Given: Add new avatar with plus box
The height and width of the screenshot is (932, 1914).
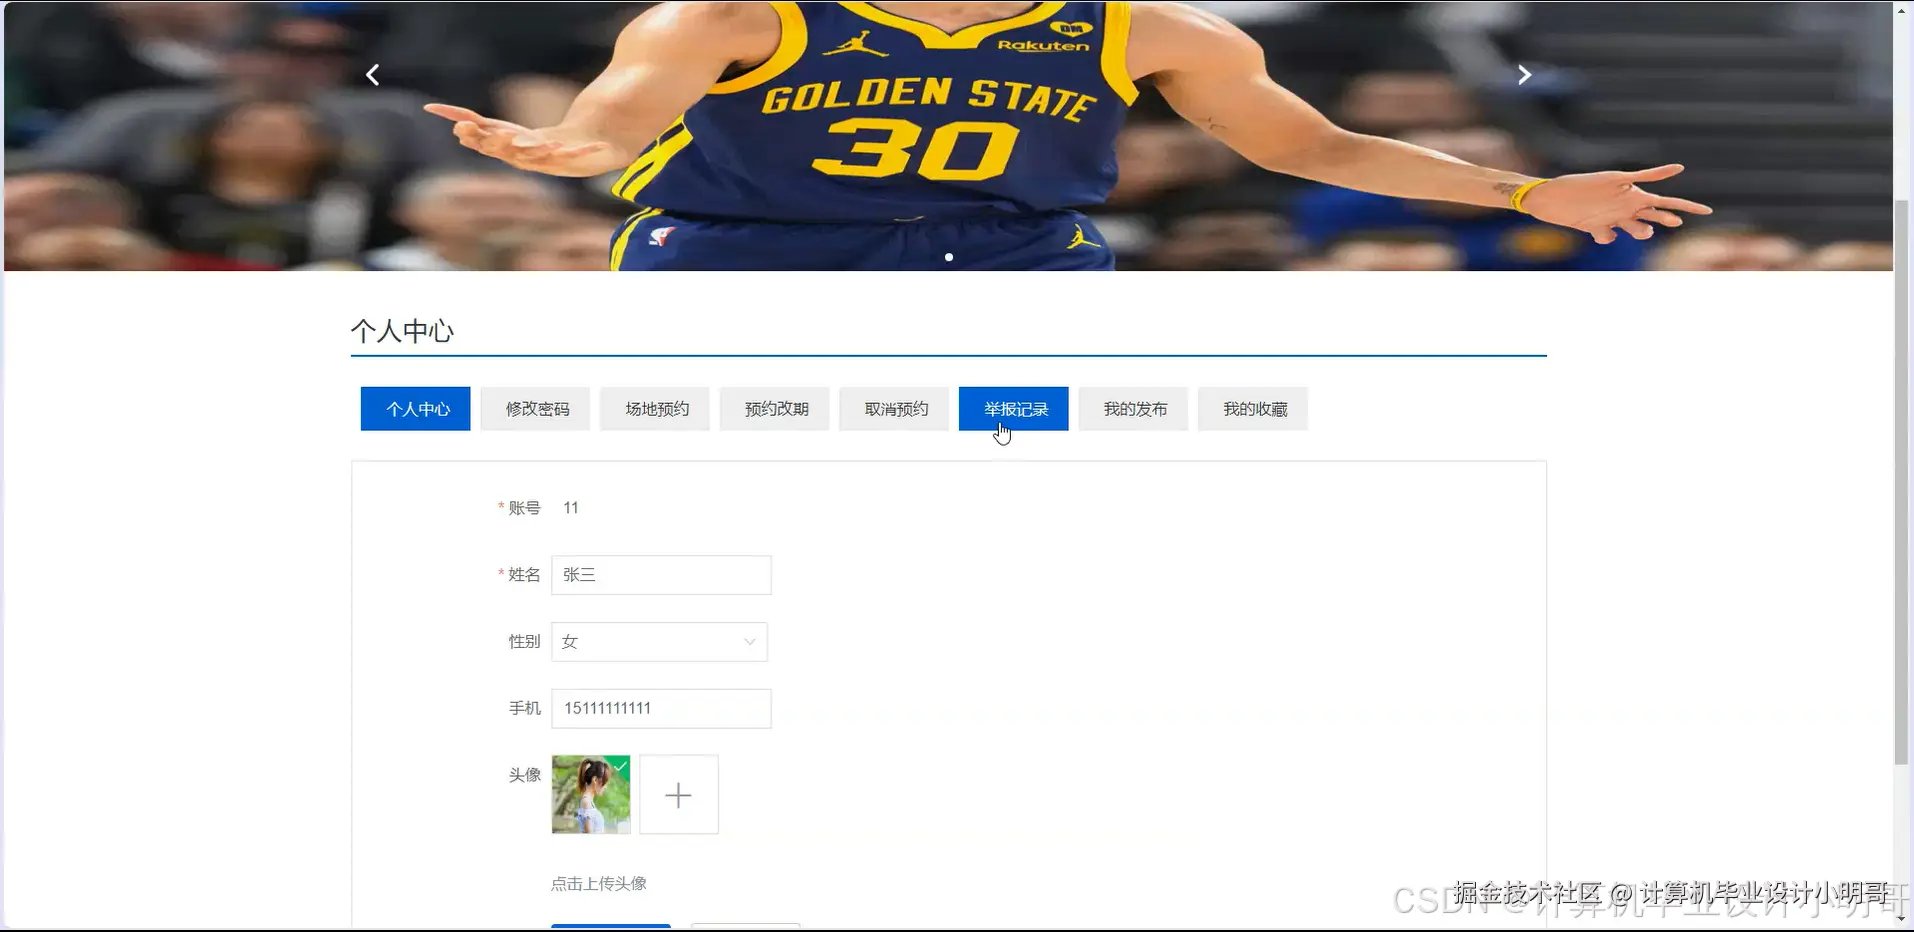Looking at the screenshot, I should click(x=679, y=795).
